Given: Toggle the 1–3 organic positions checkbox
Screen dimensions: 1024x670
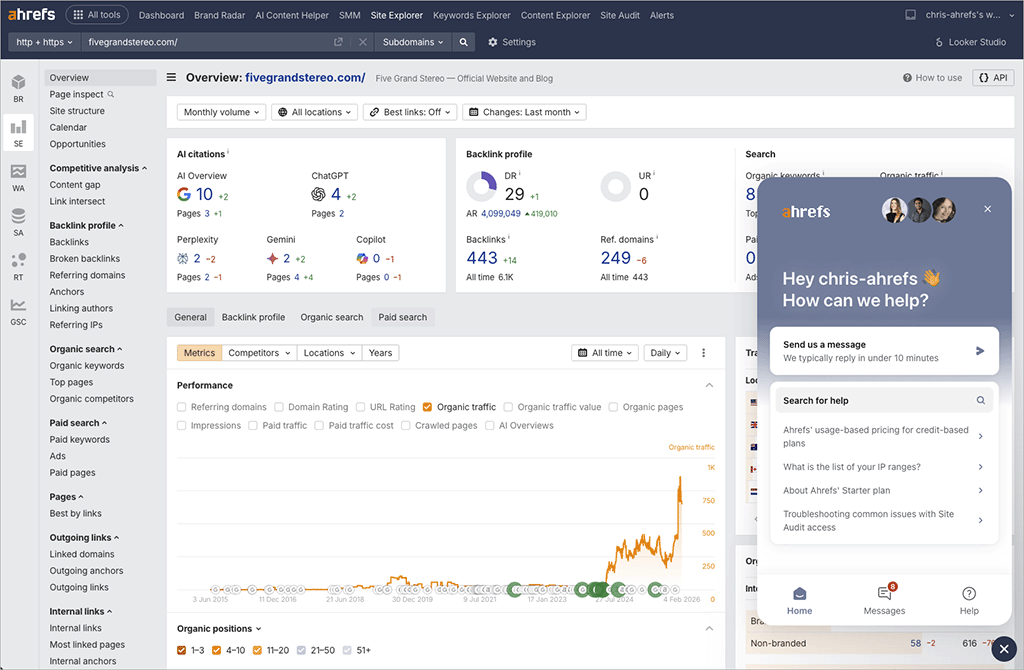Looking at the screenshot, I should [182, 650].
